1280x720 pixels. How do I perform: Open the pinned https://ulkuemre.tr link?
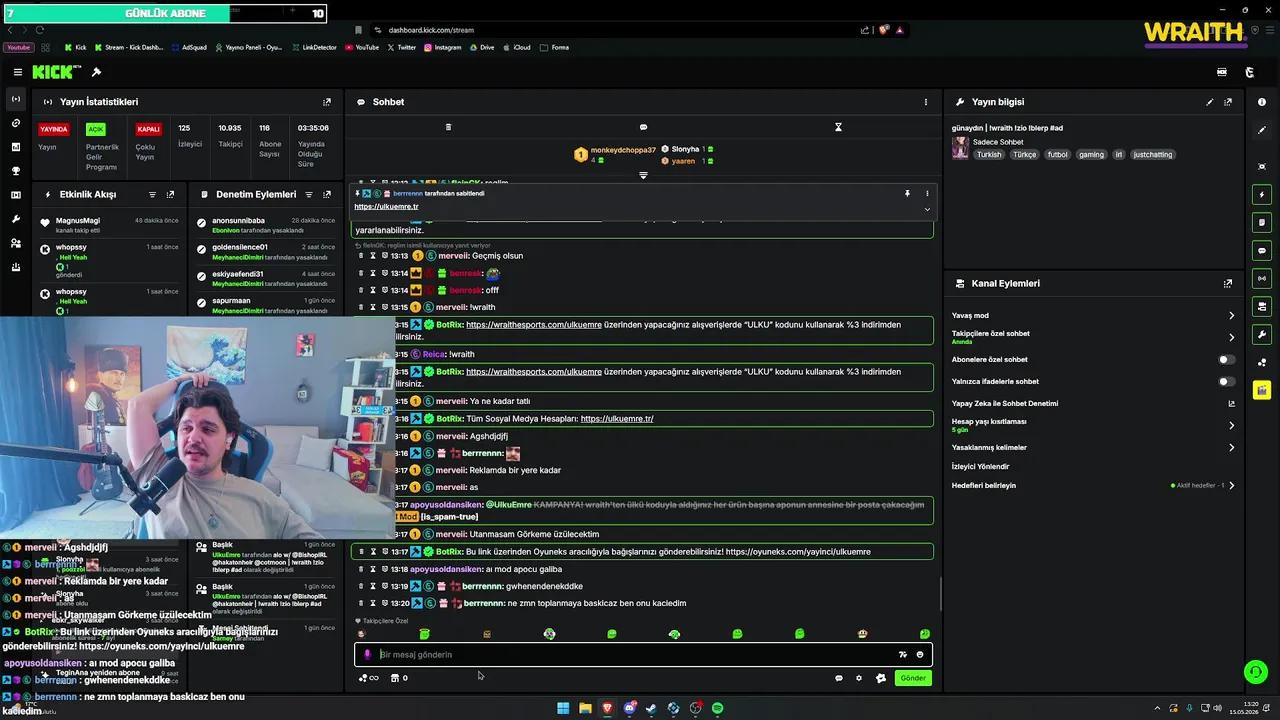point(386,207)
